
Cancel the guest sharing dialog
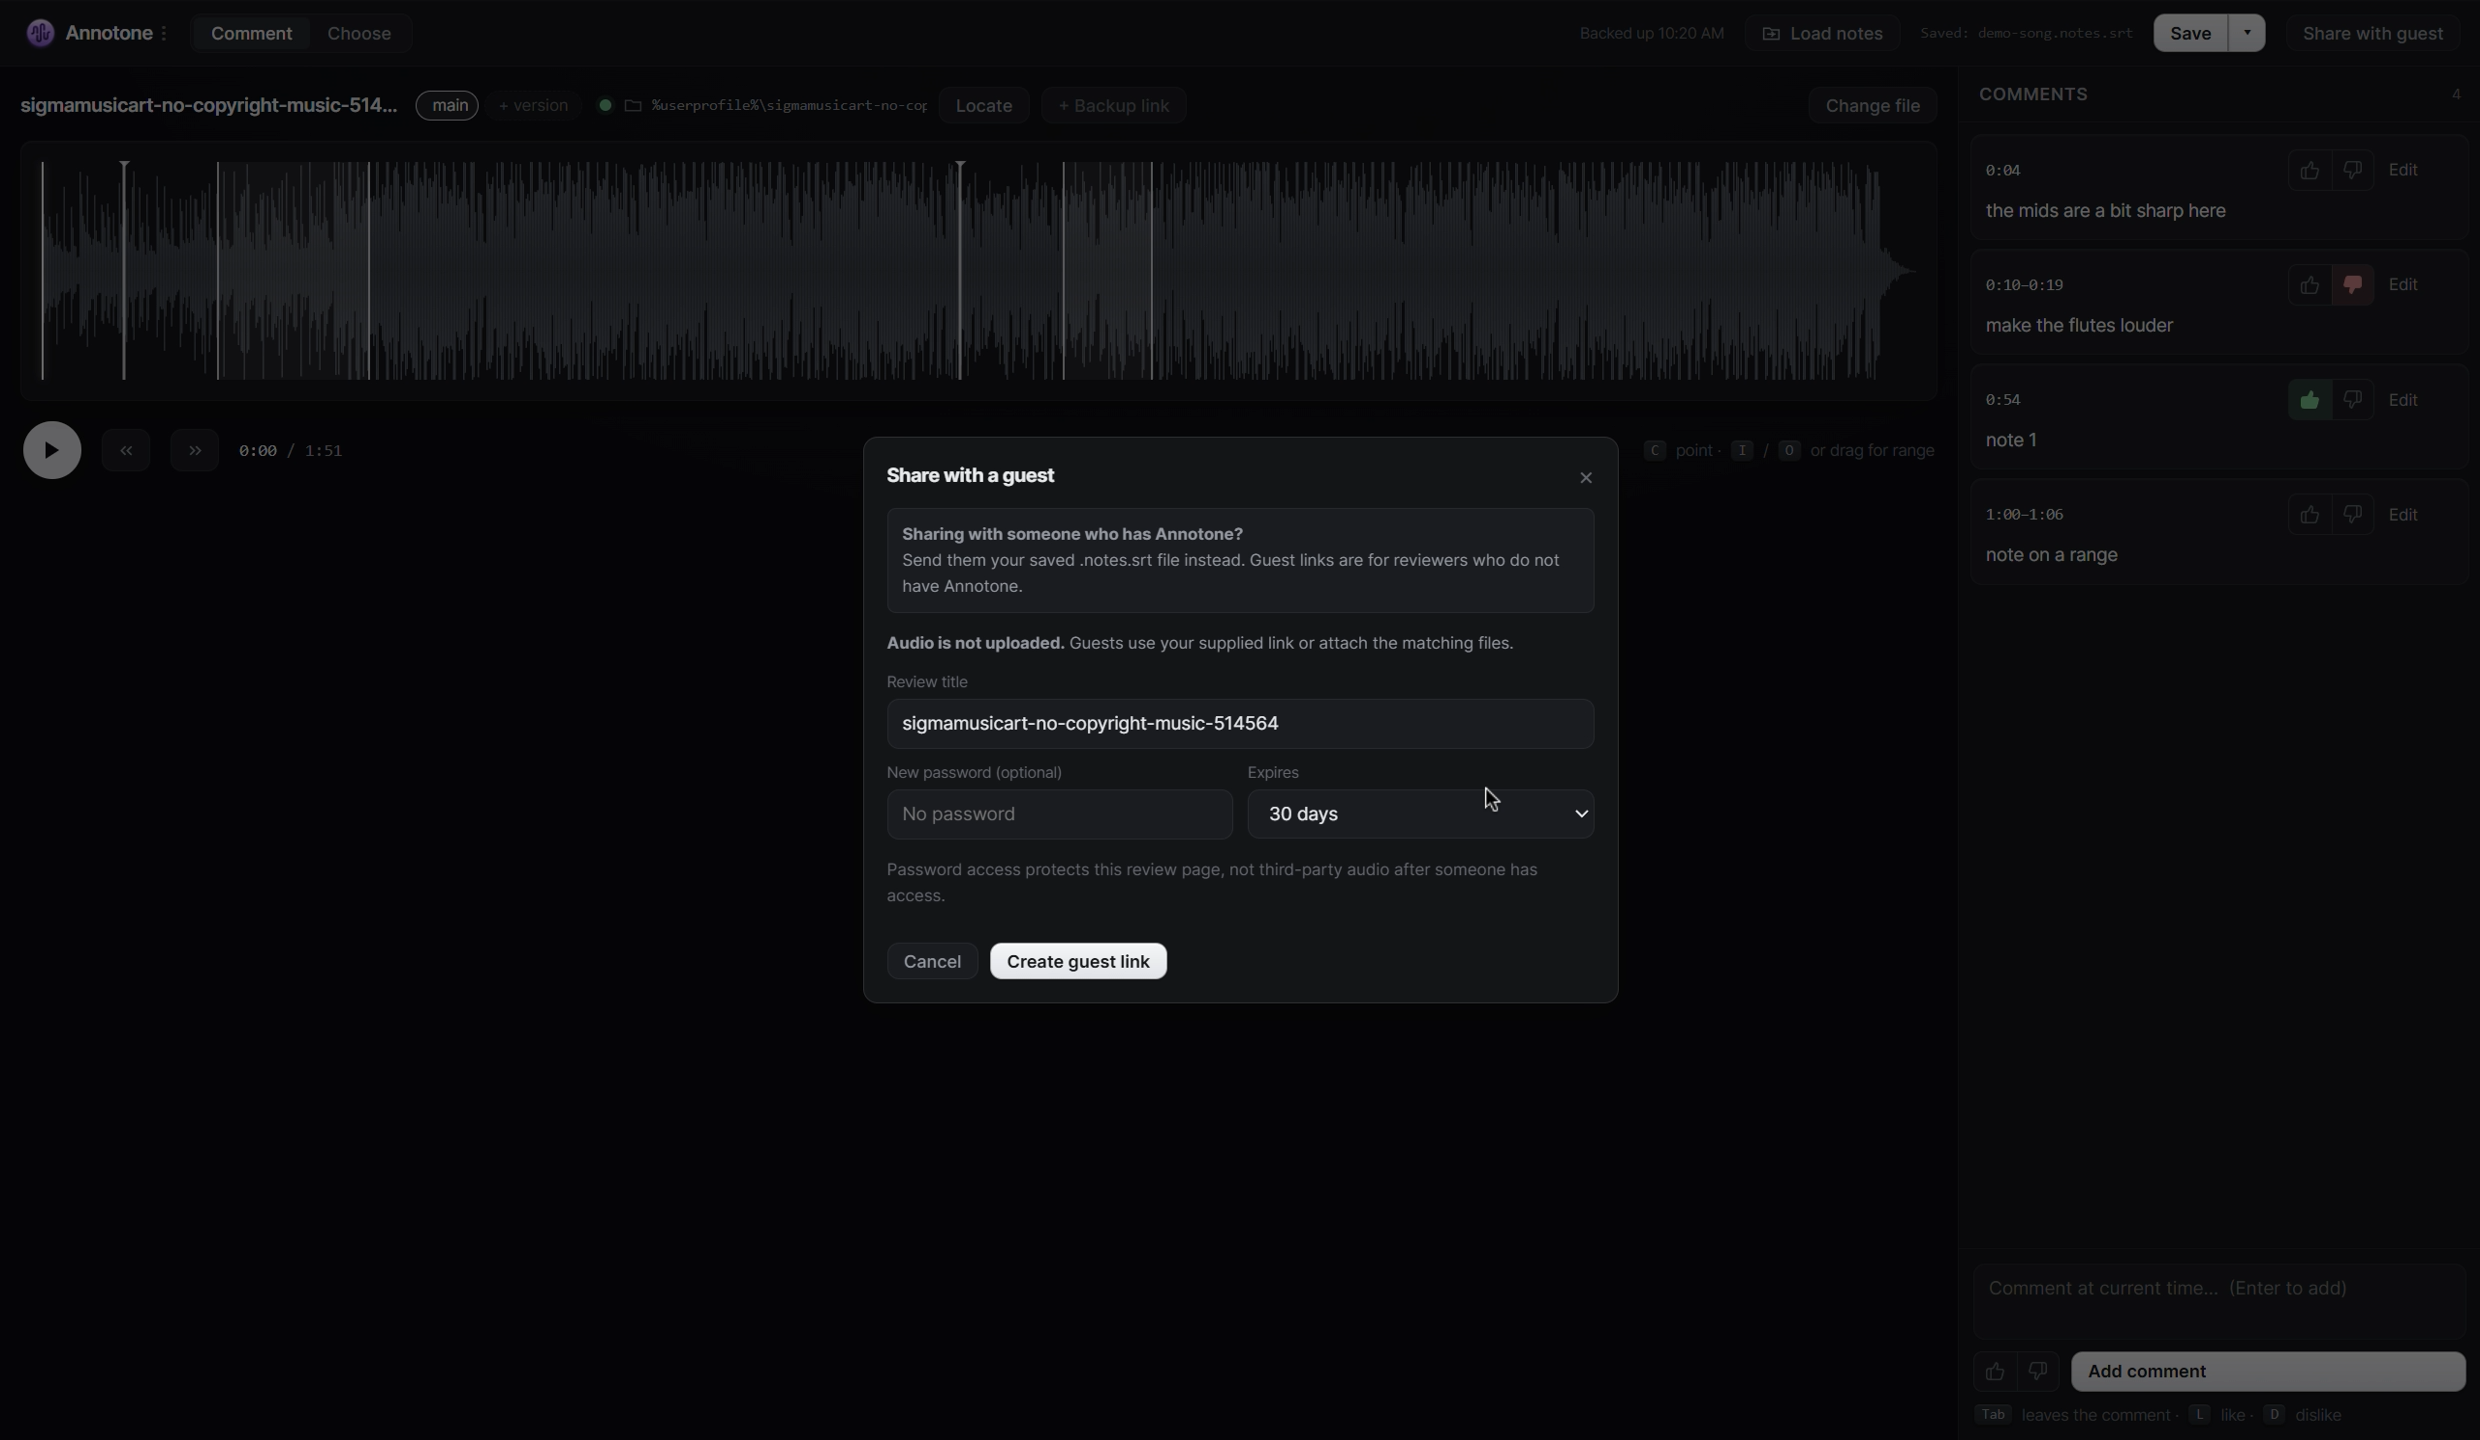coord(932,961)
